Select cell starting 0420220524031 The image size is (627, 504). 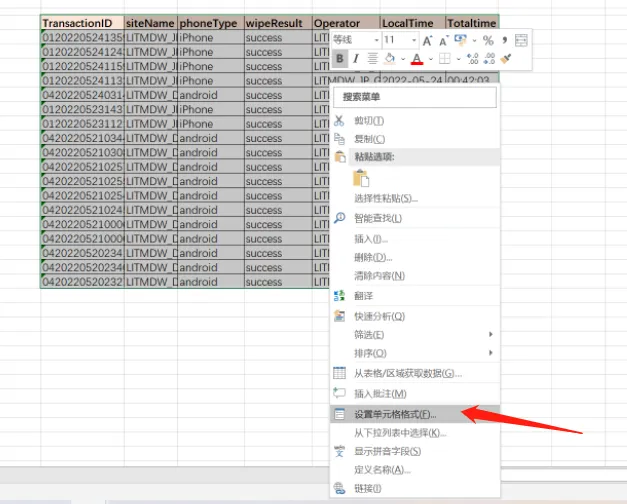[82, 95]
